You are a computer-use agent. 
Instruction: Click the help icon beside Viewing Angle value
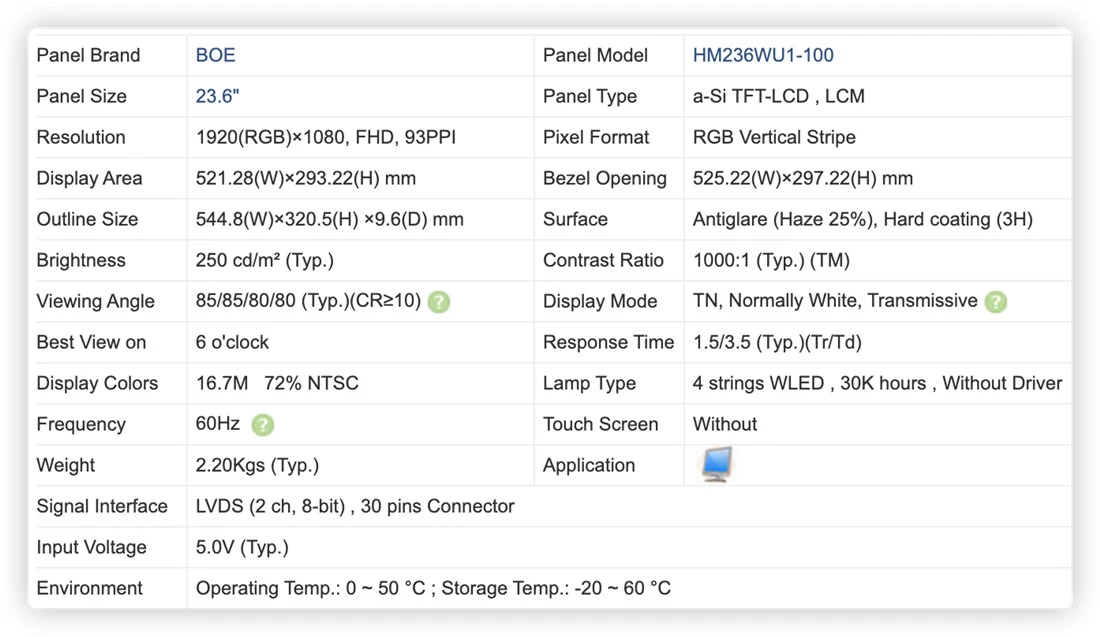coord(439,302)
